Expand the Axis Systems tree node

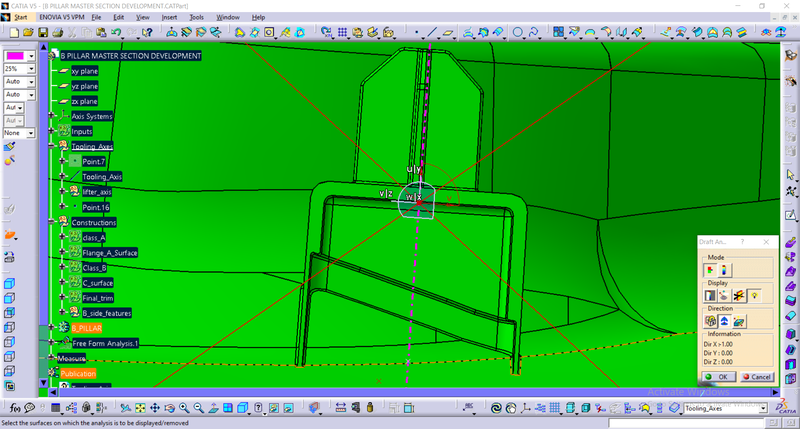click(52, 116)
